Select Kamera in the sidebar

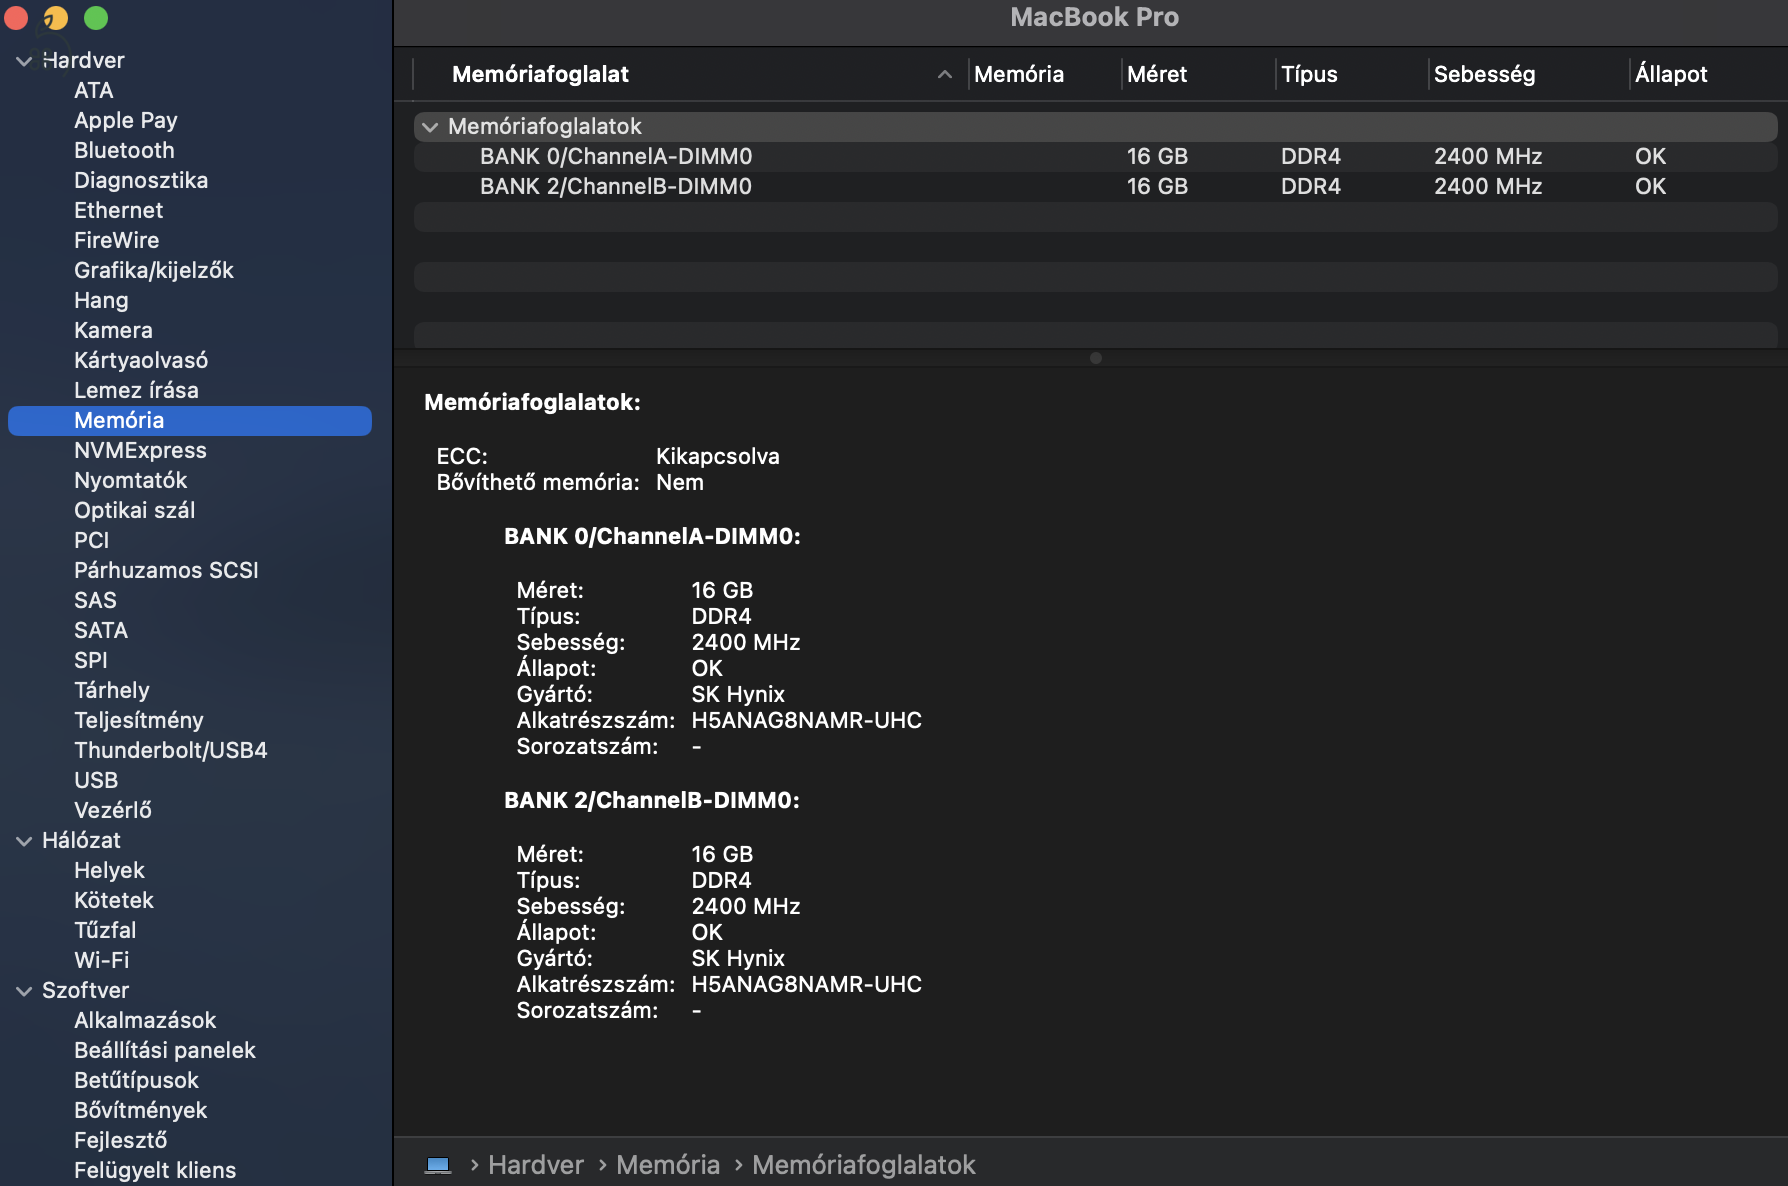pos(113,331)
